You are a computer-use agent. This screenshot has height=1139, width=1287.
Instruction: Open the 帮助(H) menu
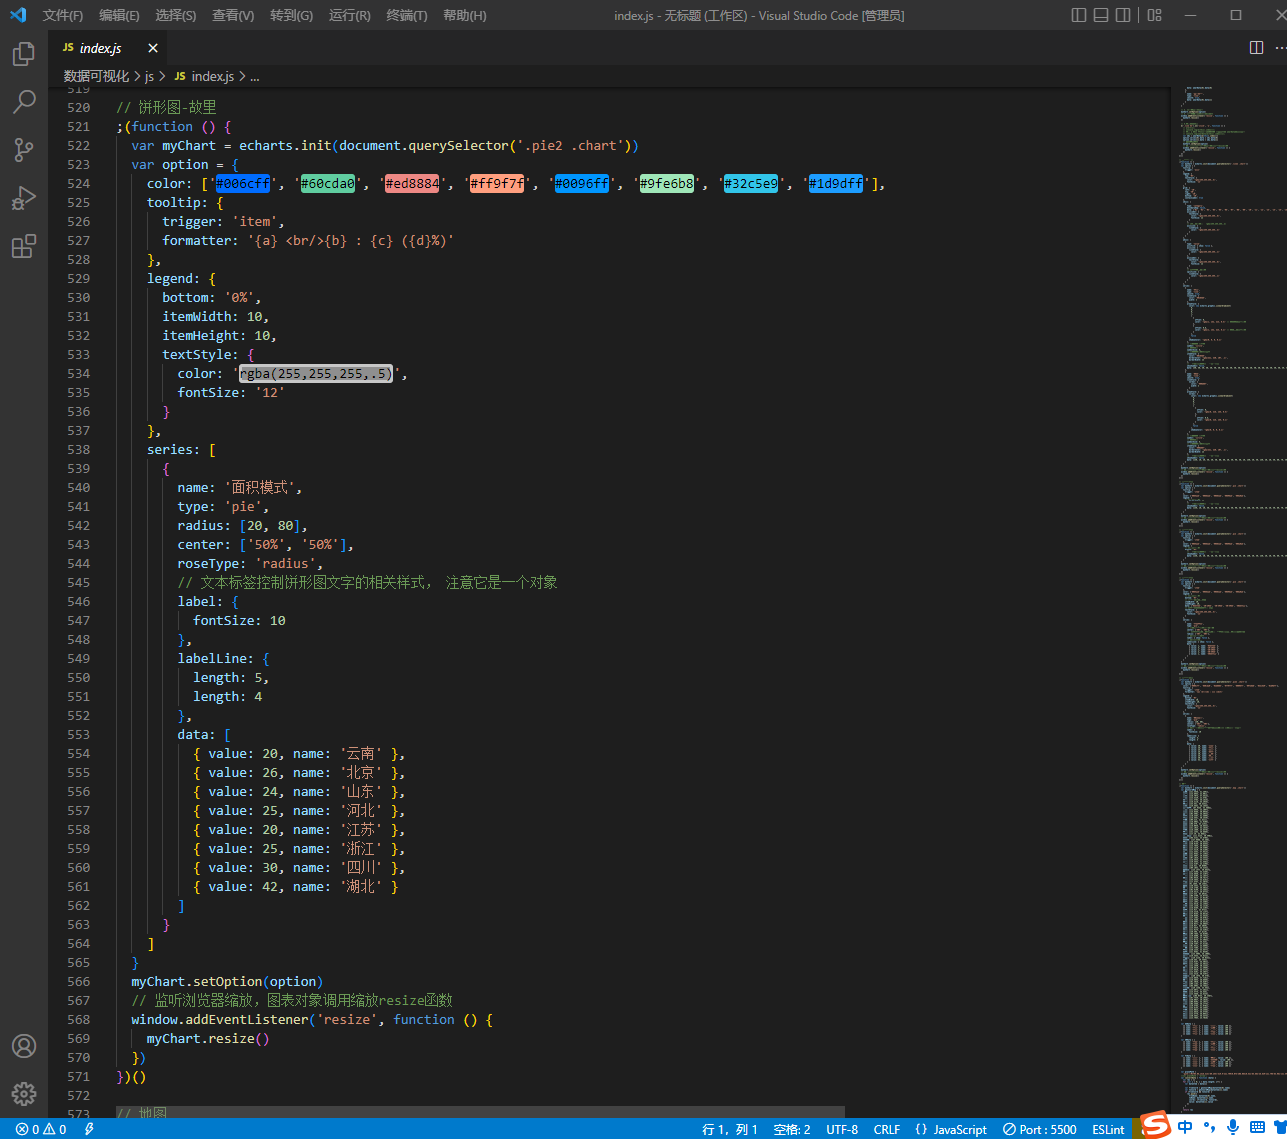[x=465, y=15]
